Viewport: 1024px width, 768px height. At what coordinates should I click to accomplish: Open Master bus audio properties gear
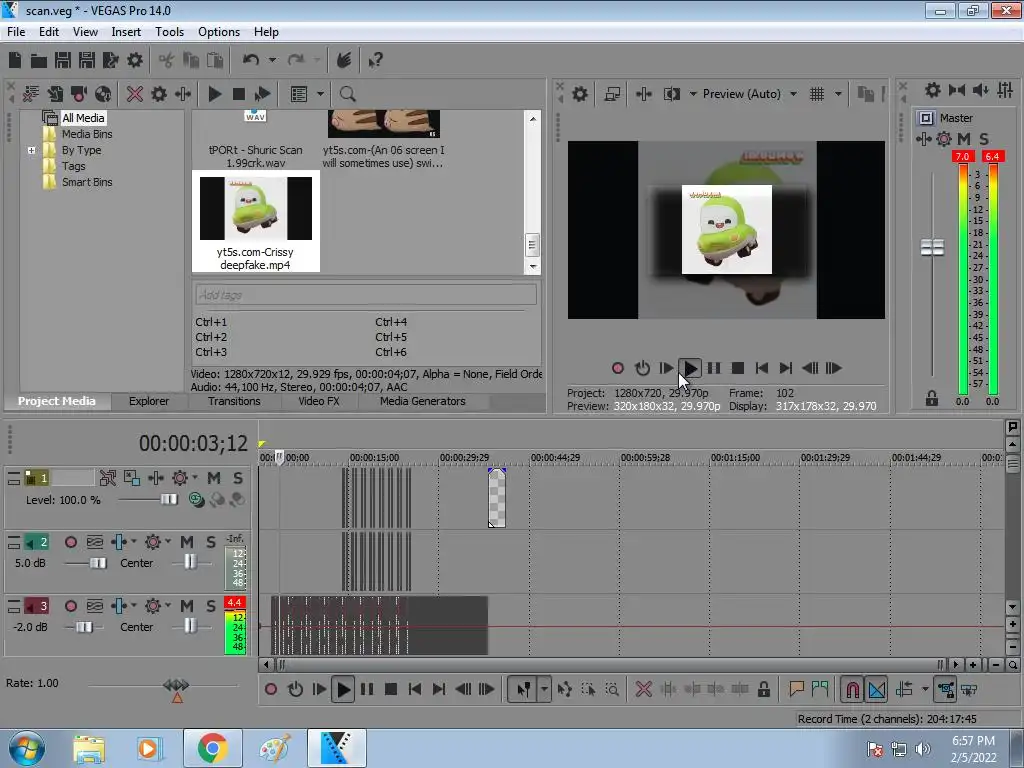933,90
